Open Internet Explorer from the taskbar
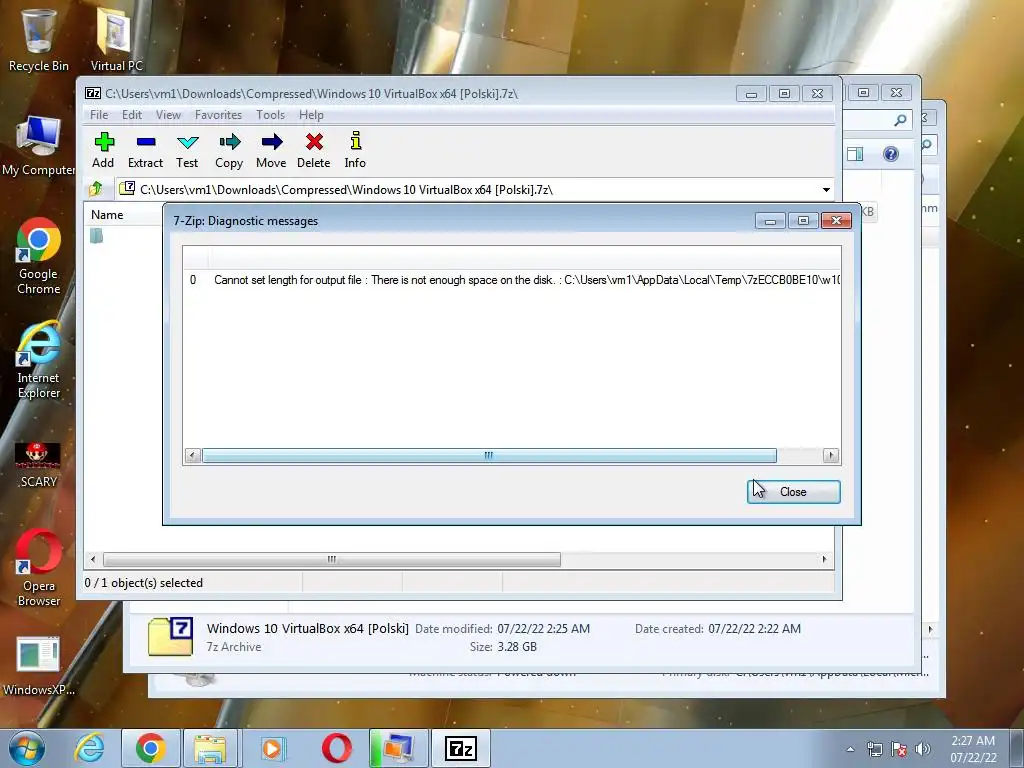Image resolution: width=1024 pixels, height=768 pixels. tap(89, 748)
